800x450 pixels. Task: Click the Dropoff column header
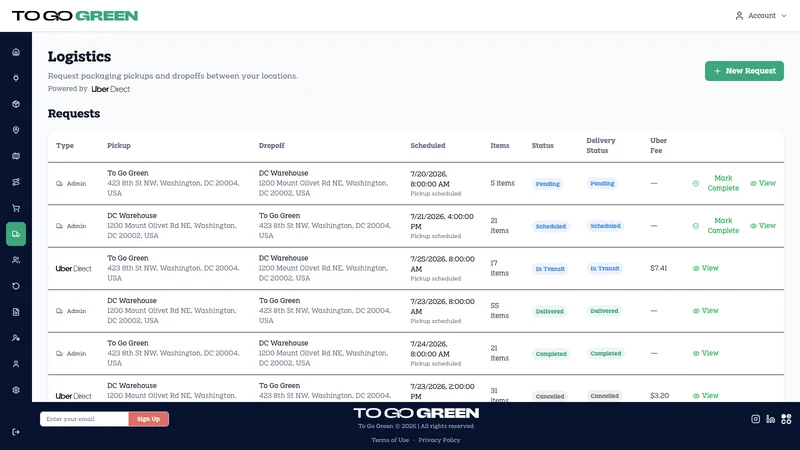(x=271, y=145)
